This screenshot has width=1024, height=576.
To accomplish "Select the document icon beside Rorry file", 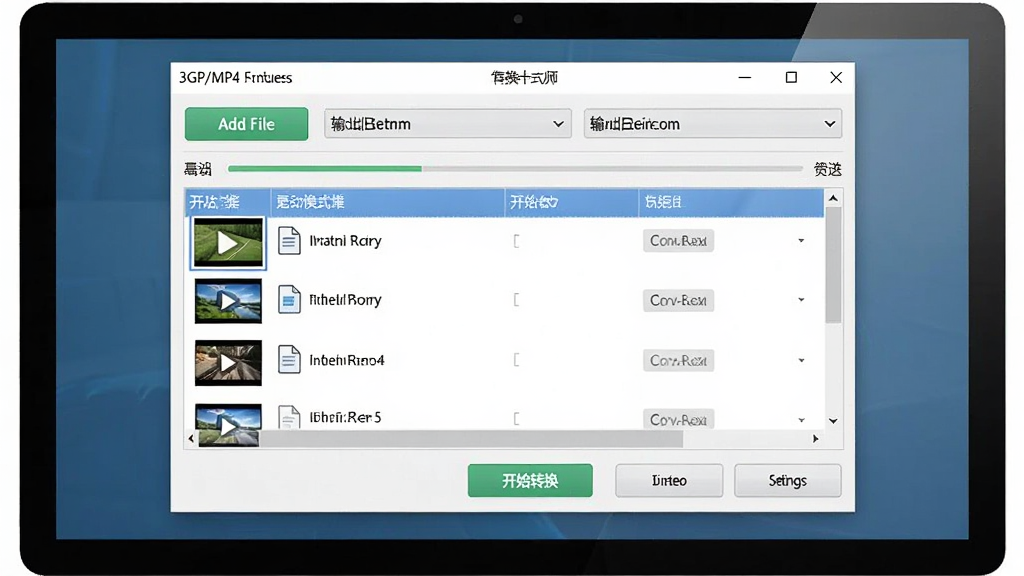I will (289, 300).
